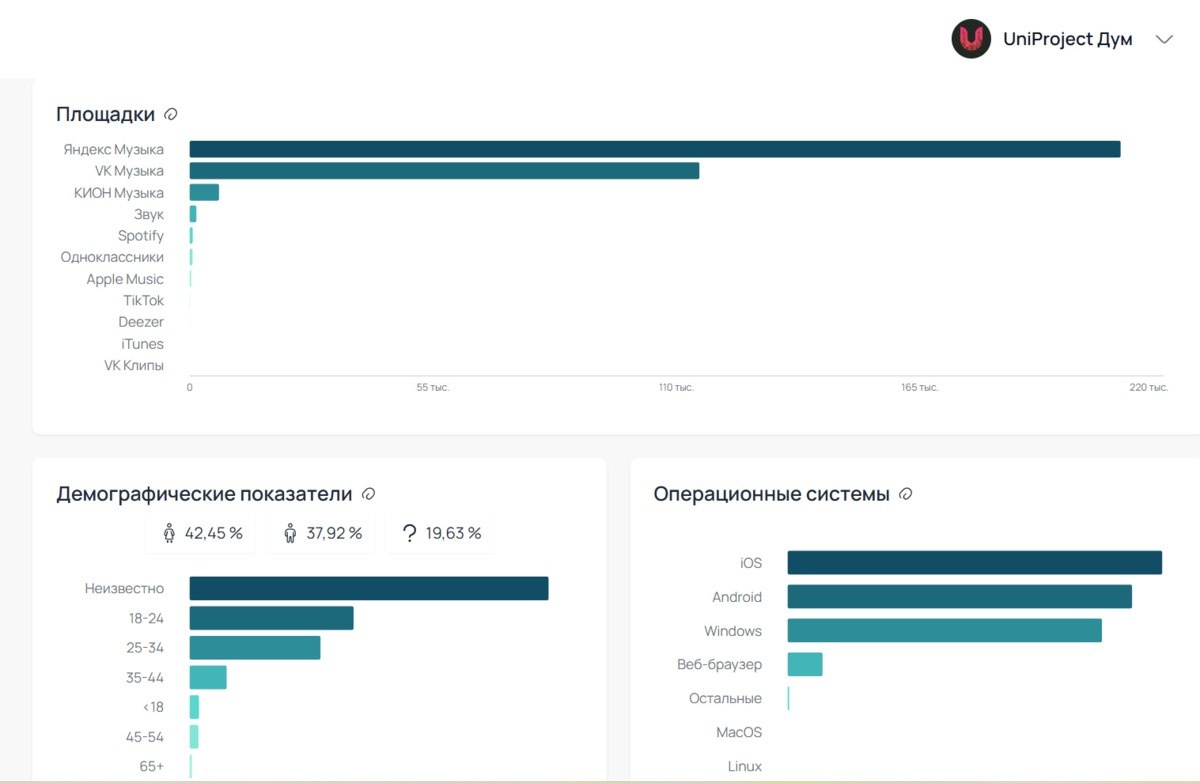Click the Площадки heading
The width and height of the screenshot is (1200, 783).
[105, 114]
